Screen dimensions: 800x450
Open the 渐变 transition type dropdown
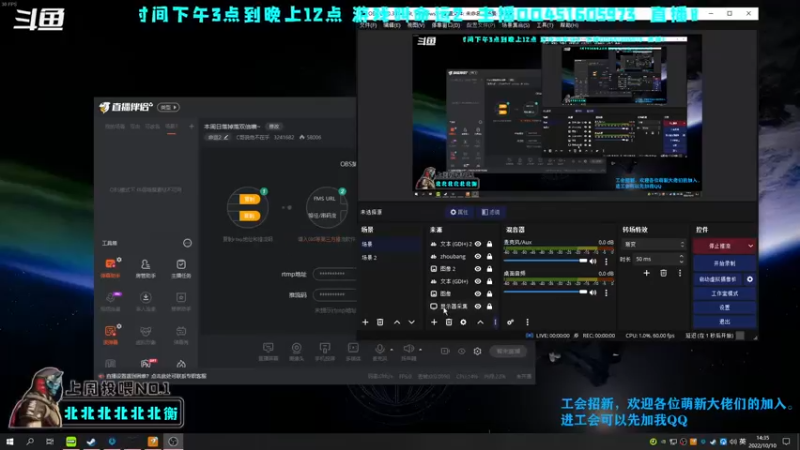[x=654, y=244]
